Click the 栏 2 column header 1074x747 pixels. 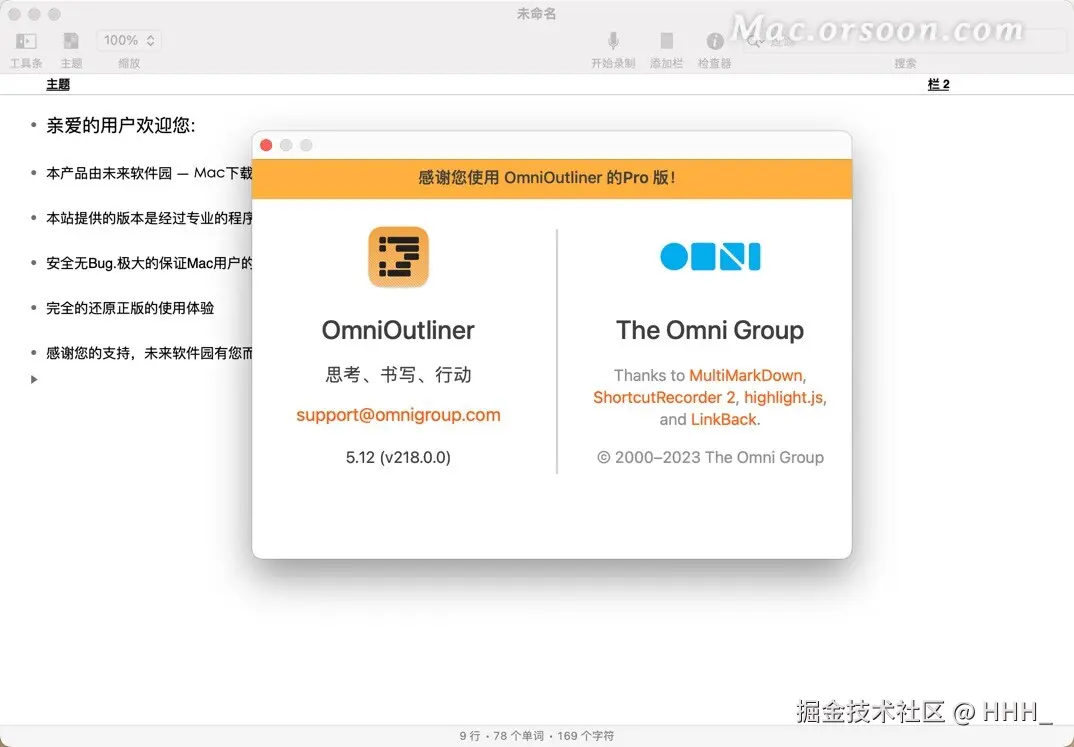click(x=938, y=84)
